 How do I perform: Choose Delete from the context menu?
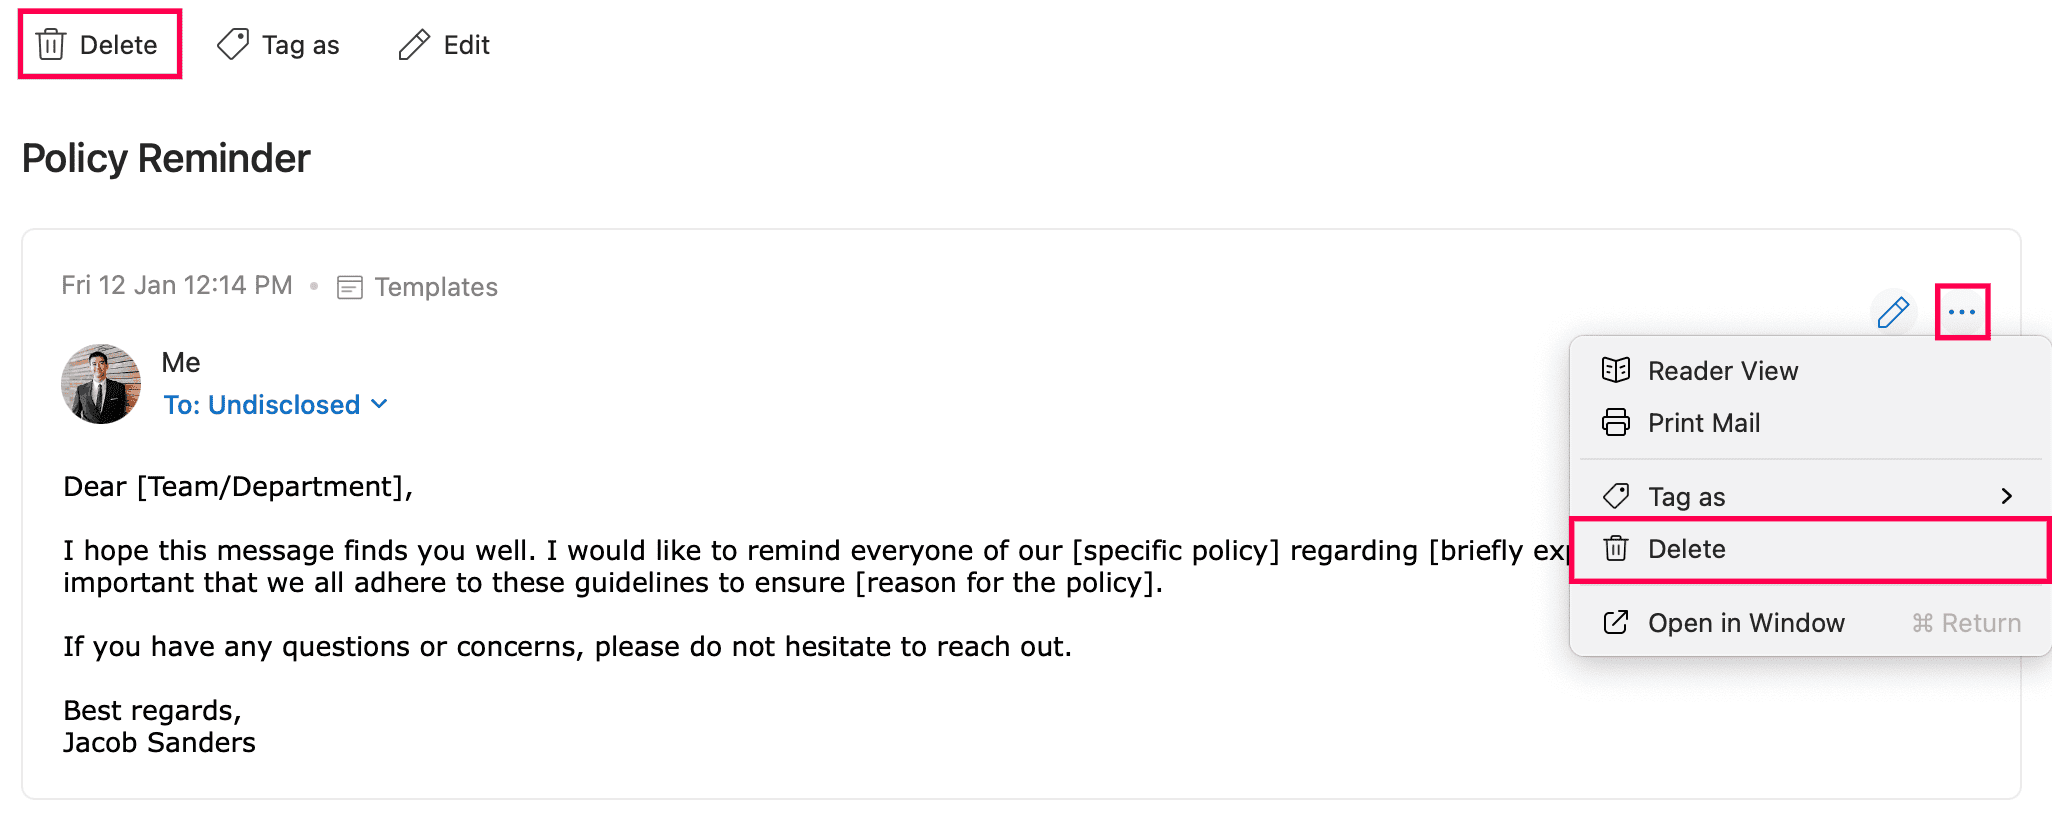1686,549
